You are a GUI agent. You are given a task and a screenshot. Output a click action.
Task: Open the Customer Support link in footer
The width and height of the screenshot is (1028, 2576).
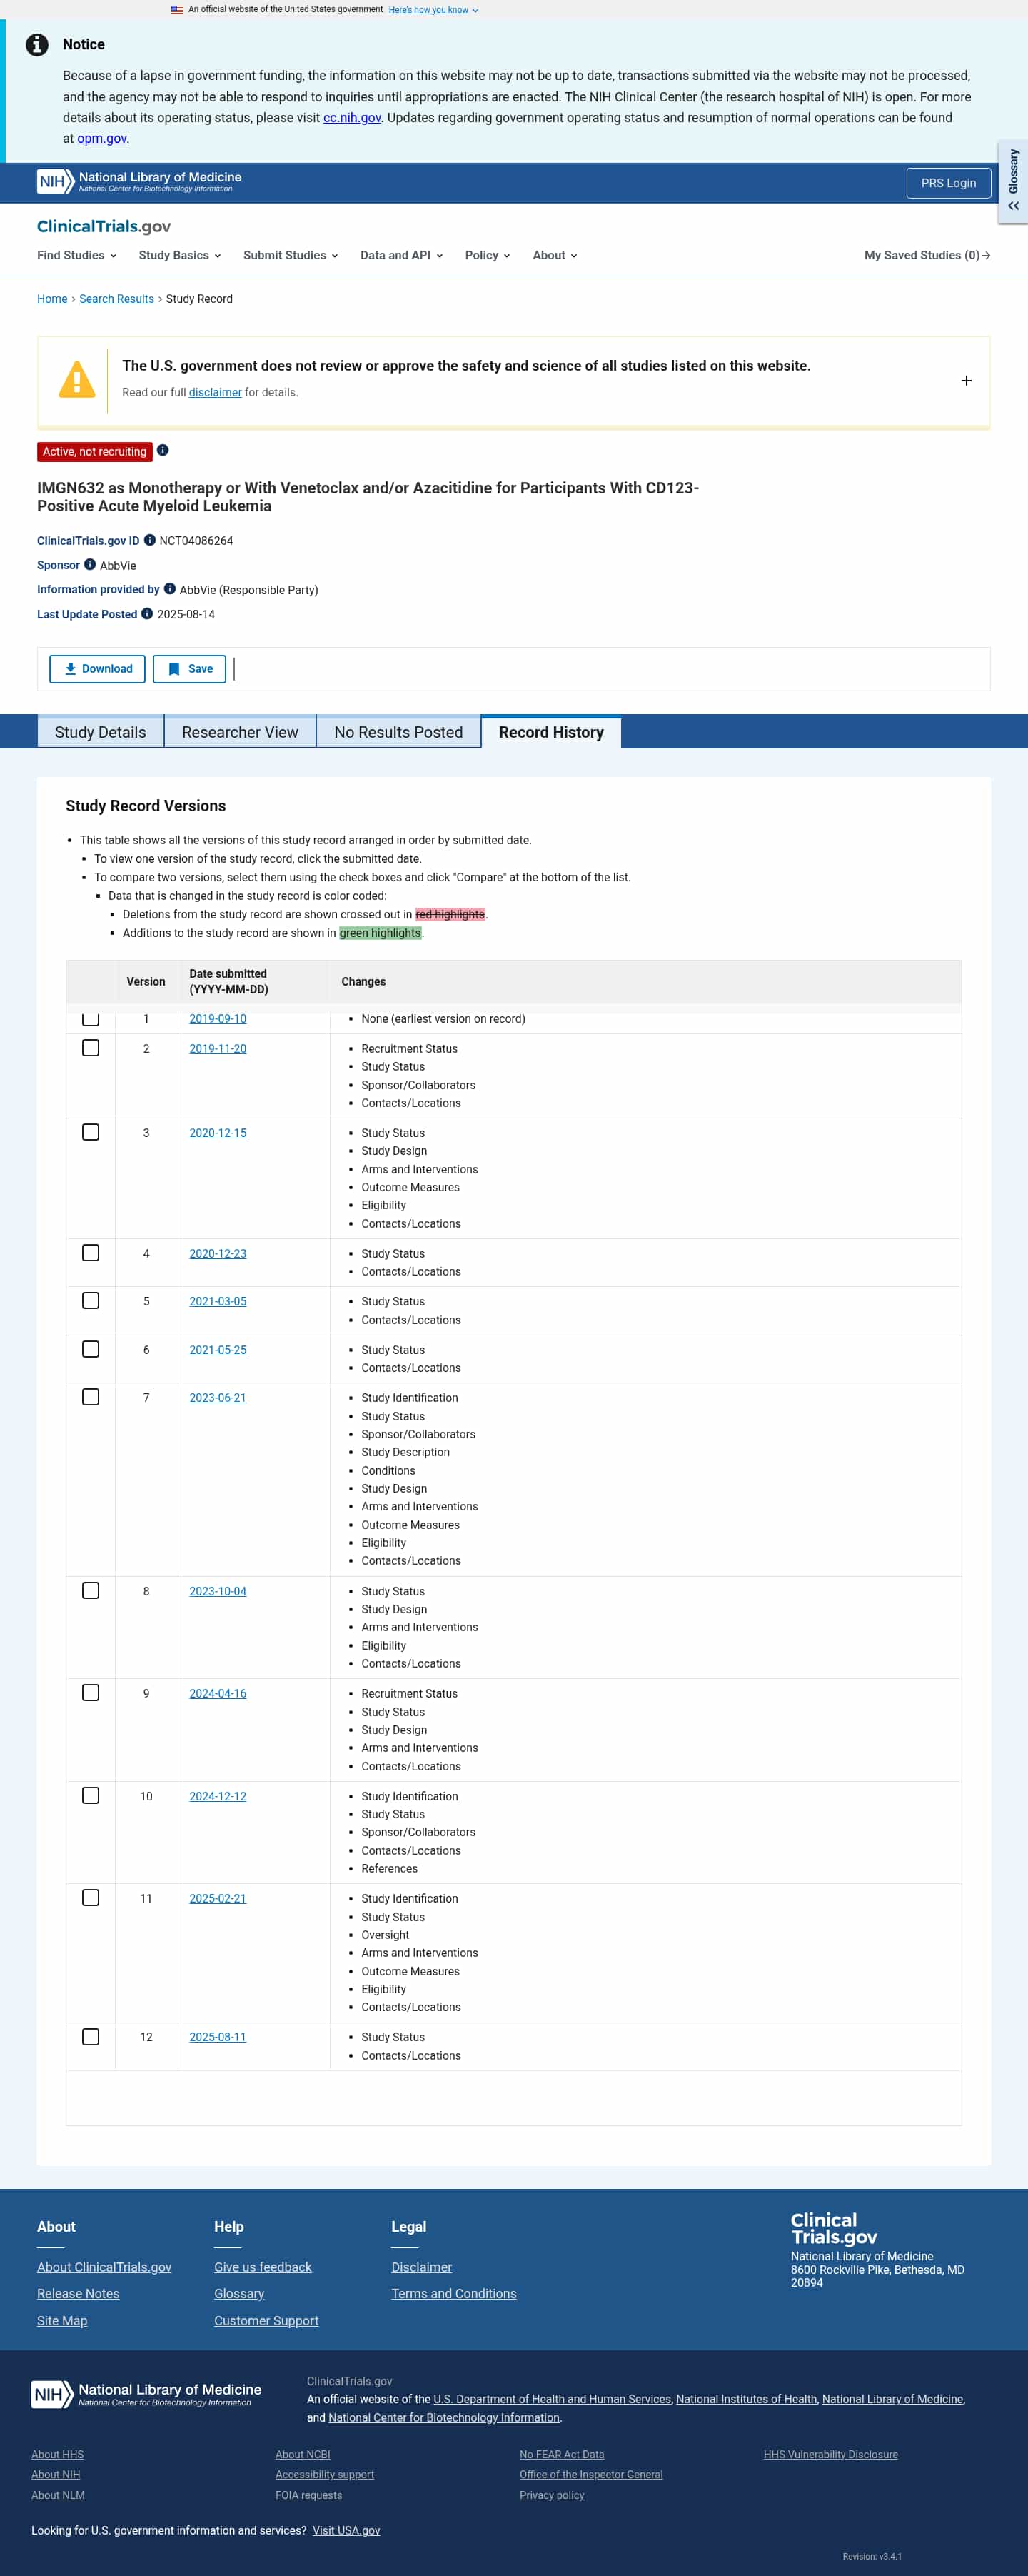tap(266, 2320)
